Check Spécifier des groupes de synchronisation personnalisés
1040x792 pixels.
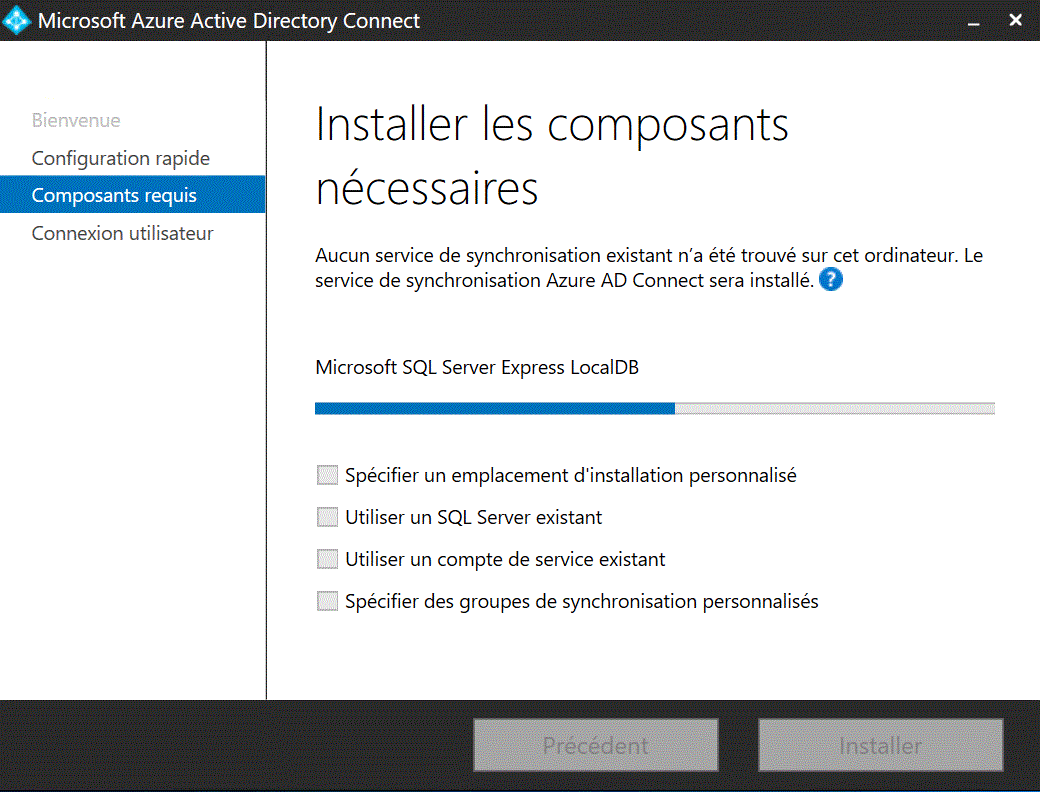(x=327, y=601)
